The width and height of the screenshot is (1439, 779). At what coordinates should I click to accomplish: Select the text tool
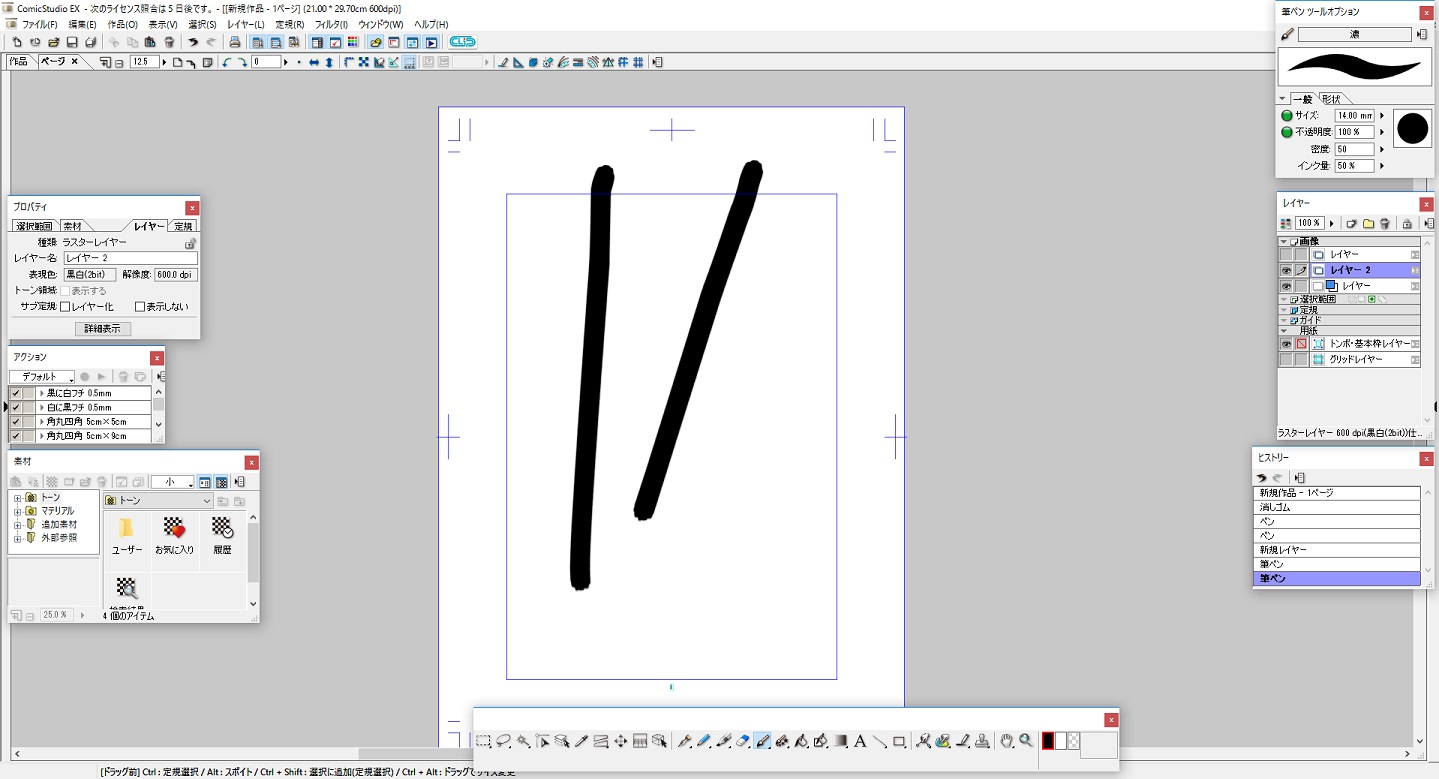point(860,741)
